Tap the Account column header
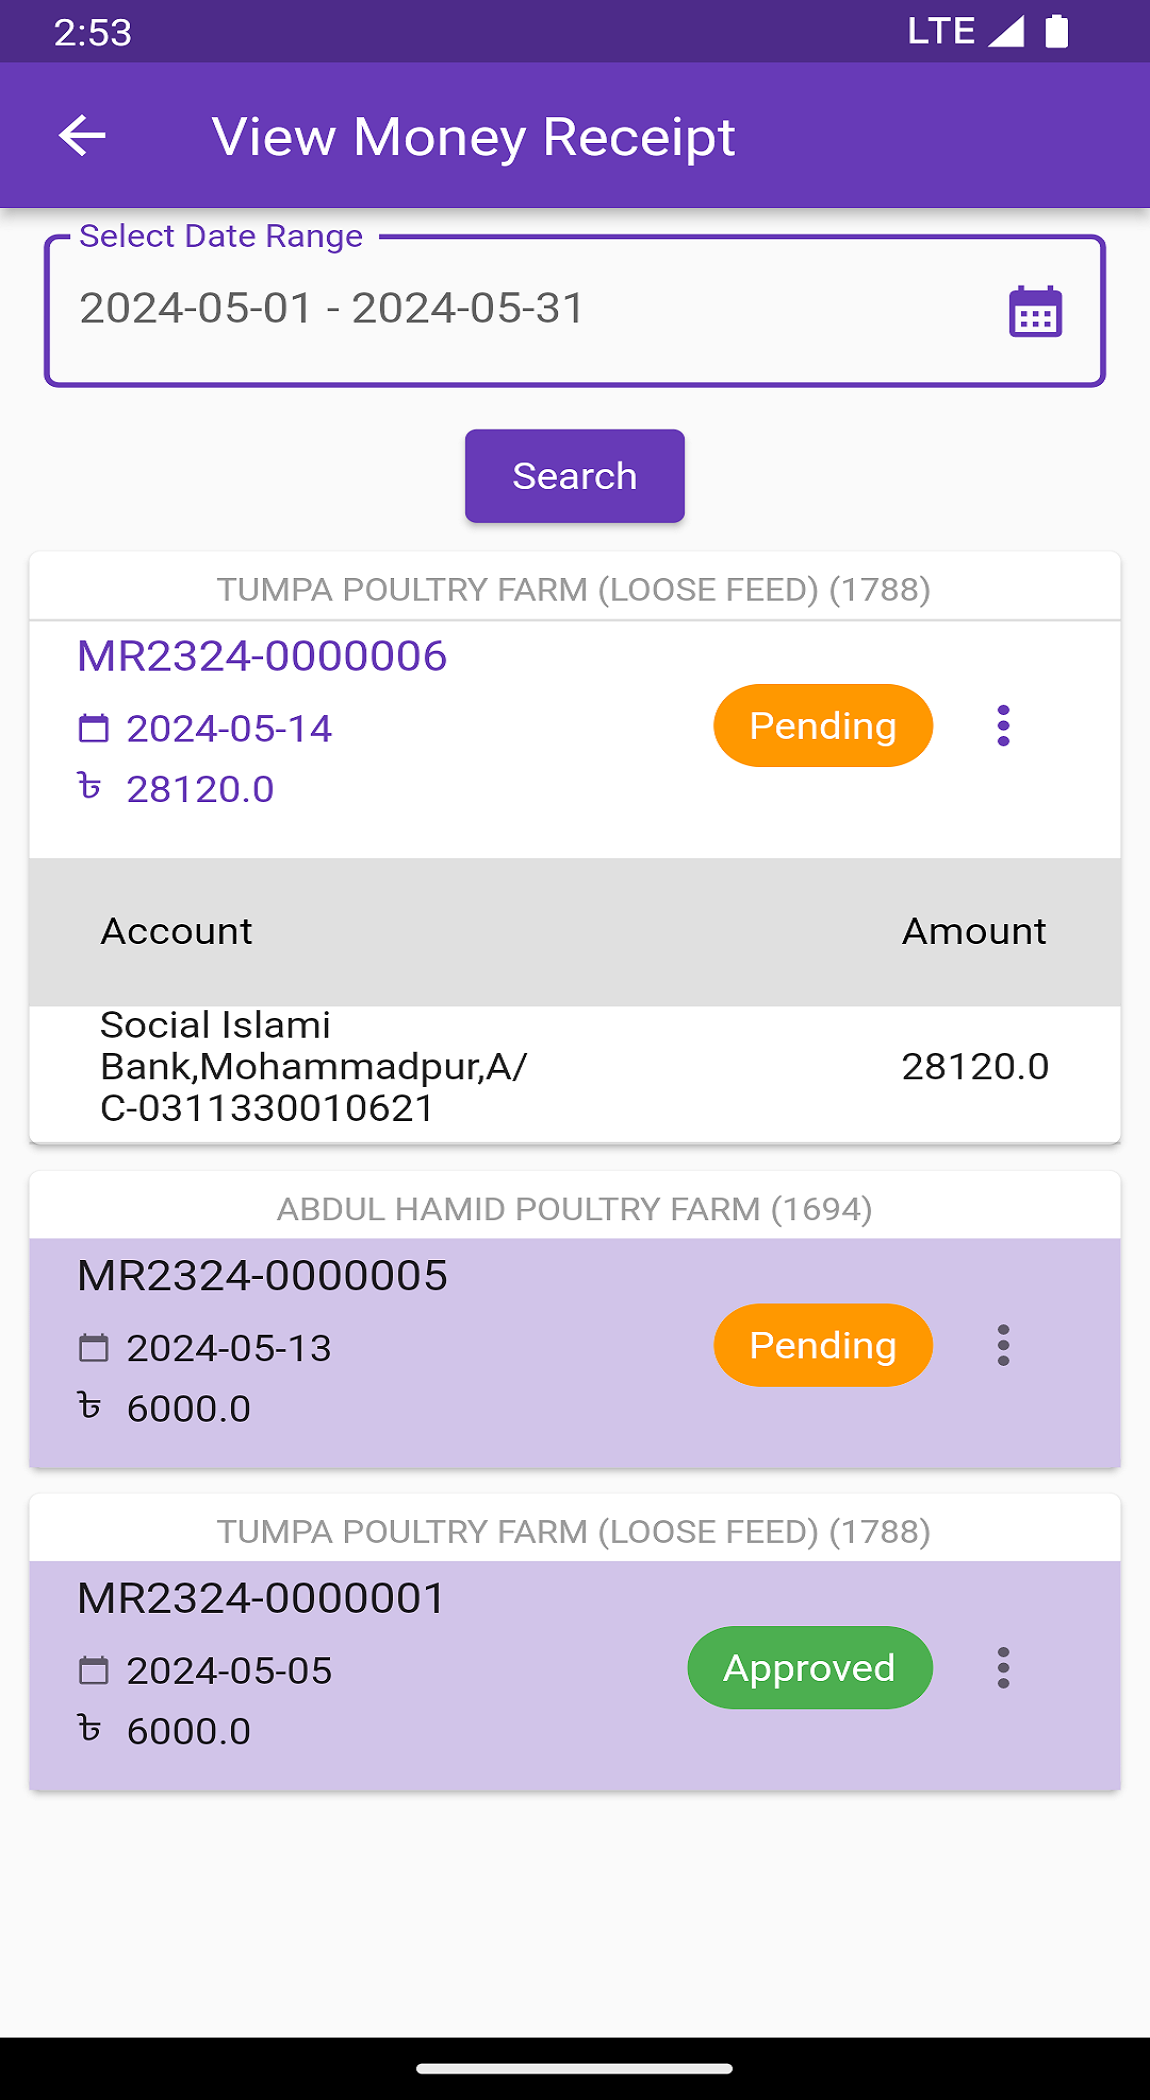This screenshot has height=2100, width=1150. [176, 932]
